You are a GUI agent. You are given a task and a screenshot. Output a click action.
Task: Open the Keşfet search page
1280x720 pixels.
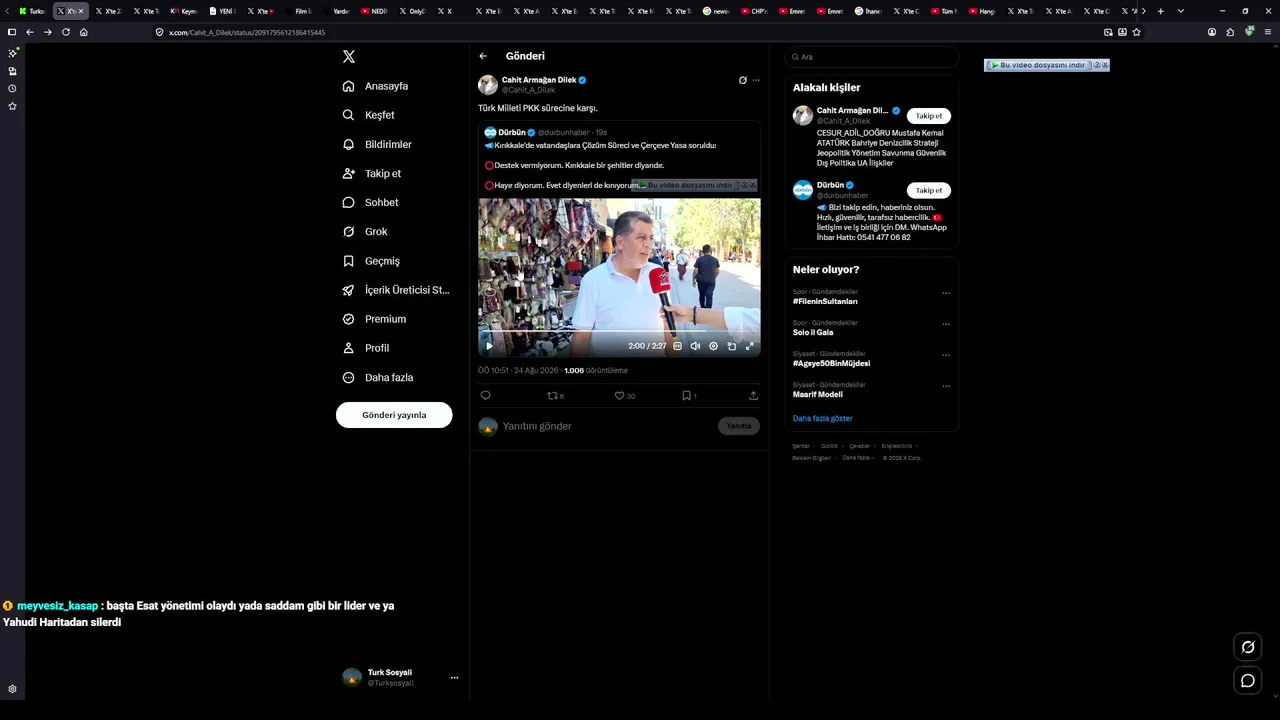(368, 115)
